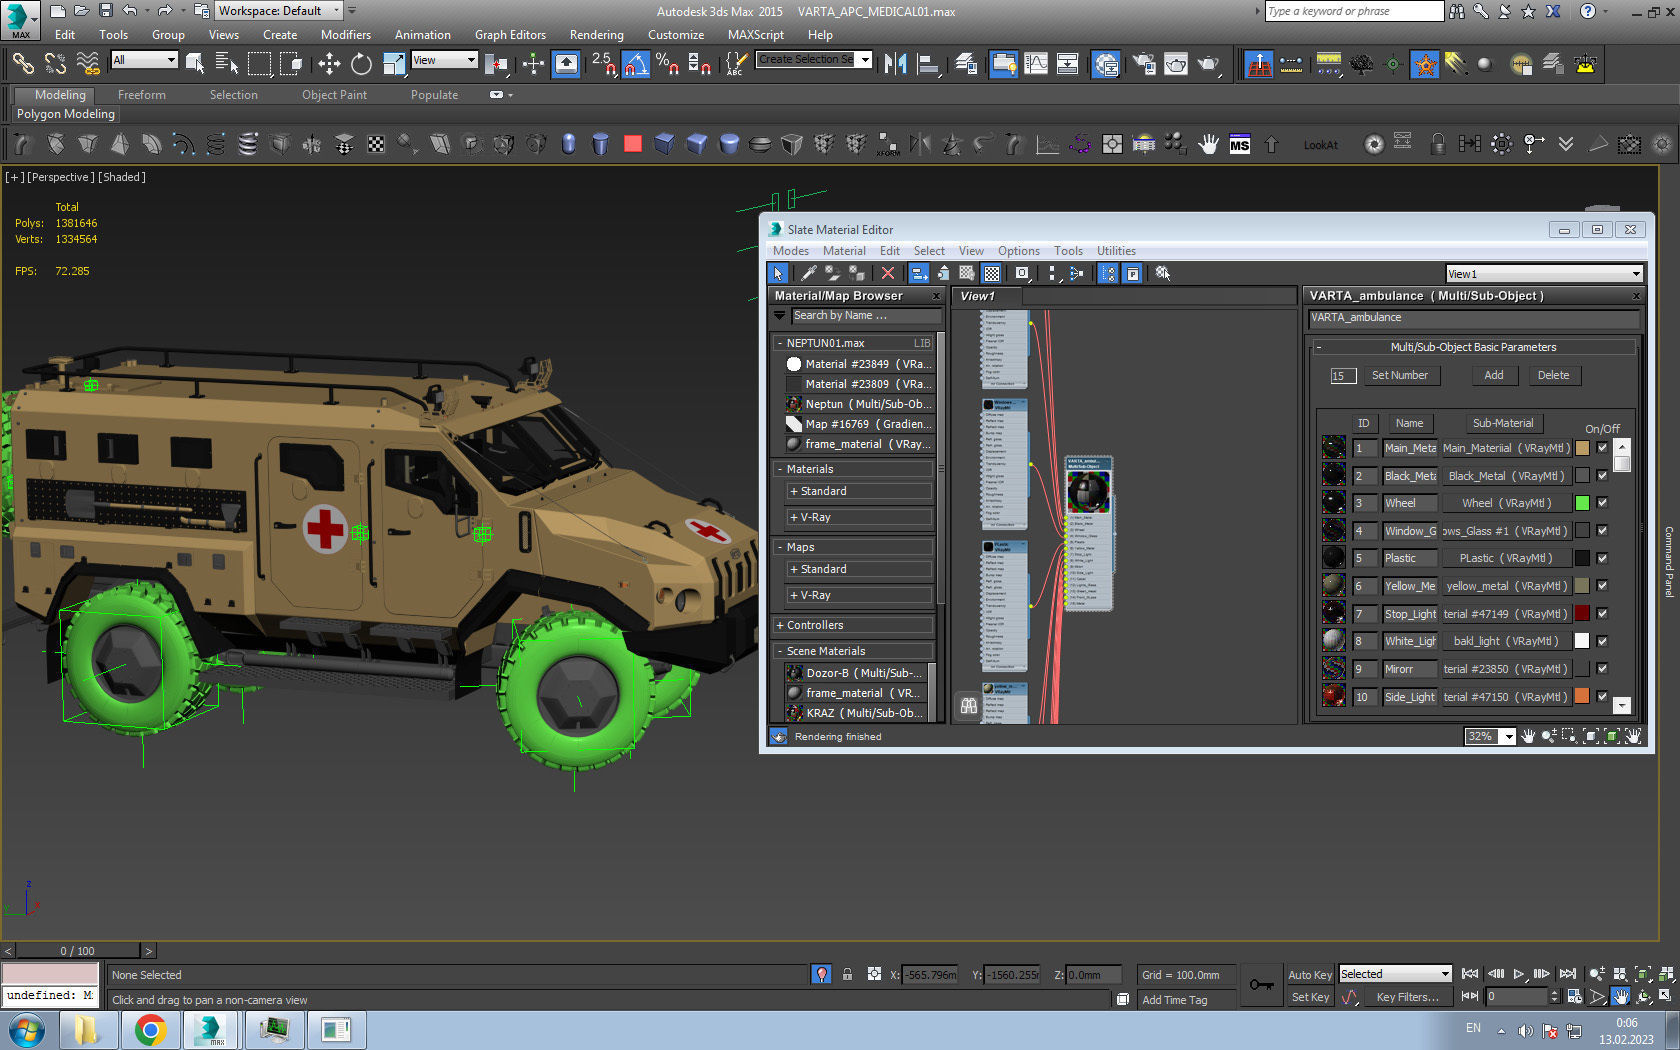The height and width of the screenshot is (1050, 1680).
Task: Click the Select by Name icon
Action: pos(227,64)
